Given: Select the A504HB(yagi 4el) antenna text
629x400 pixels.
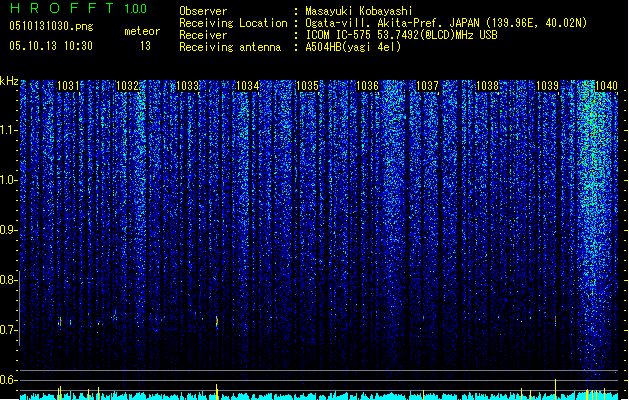Looking at the screenshot, I should [353, 47].
